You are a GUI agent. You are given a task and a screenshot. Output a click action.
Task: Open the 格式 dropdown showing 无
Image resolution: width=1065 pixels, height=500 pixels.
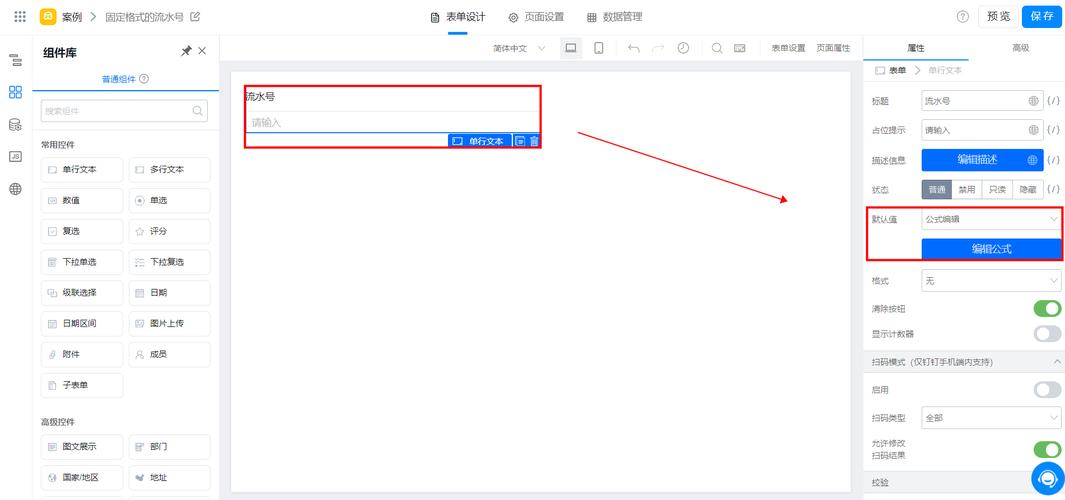point(991,280)
